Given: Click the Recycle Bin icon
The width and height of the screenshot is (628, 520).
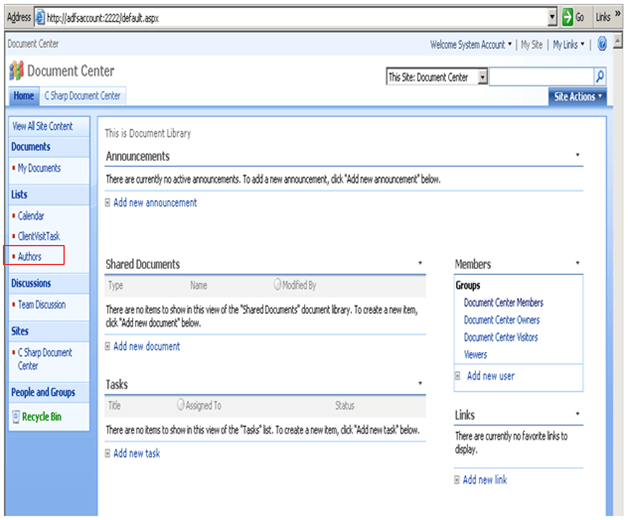Looking at the screenshot, I should pos(15,416).
